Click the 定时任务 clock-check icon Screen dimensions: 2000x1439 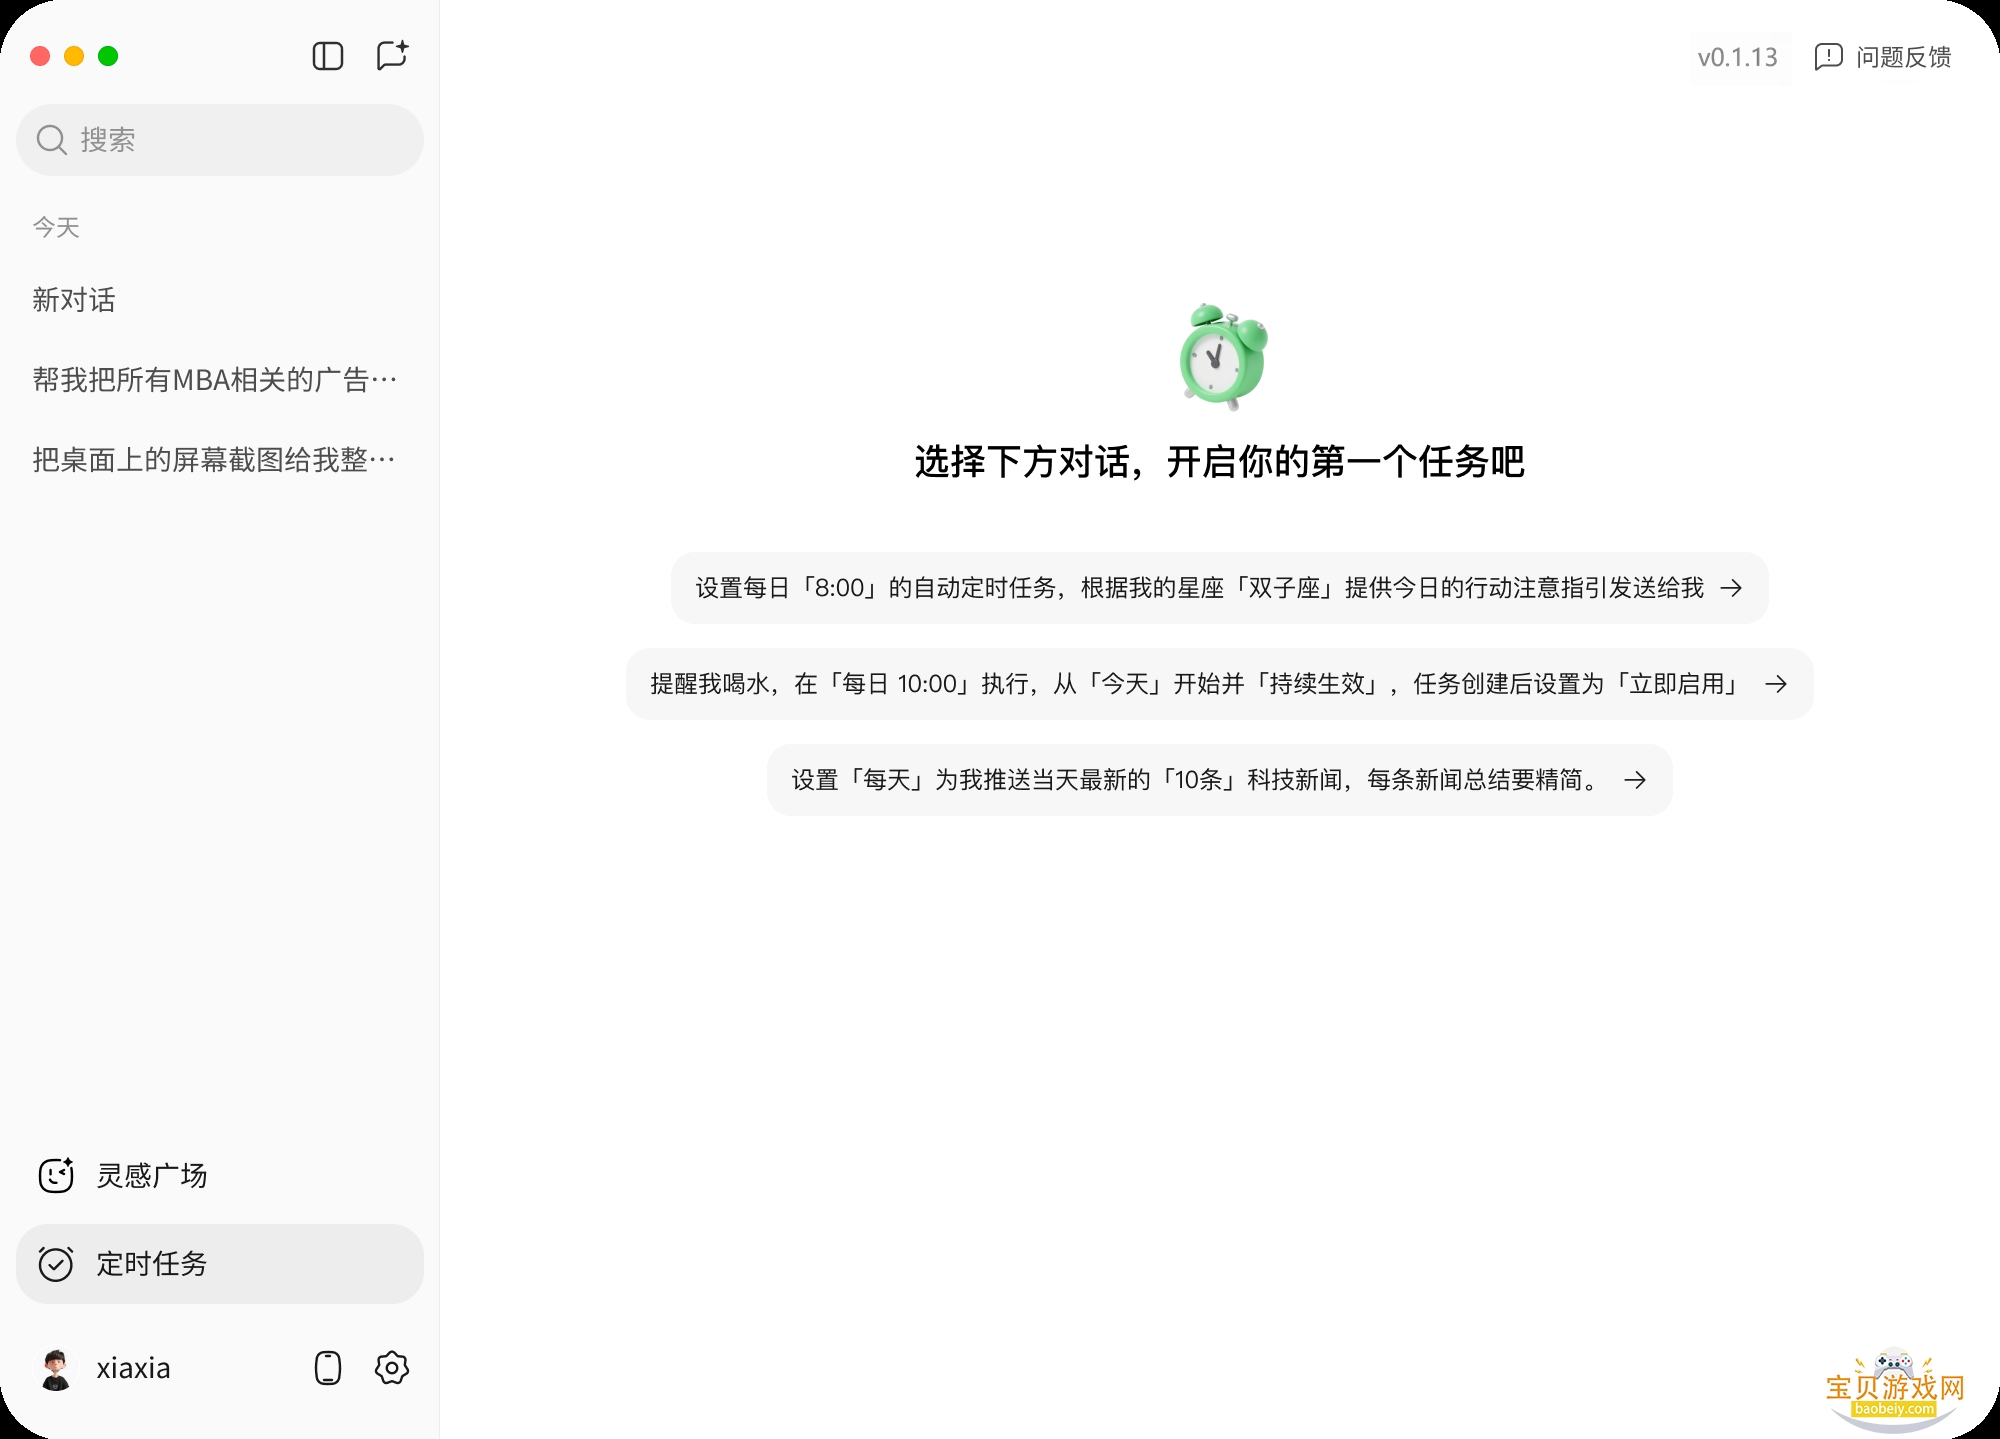click(56, 1264)
